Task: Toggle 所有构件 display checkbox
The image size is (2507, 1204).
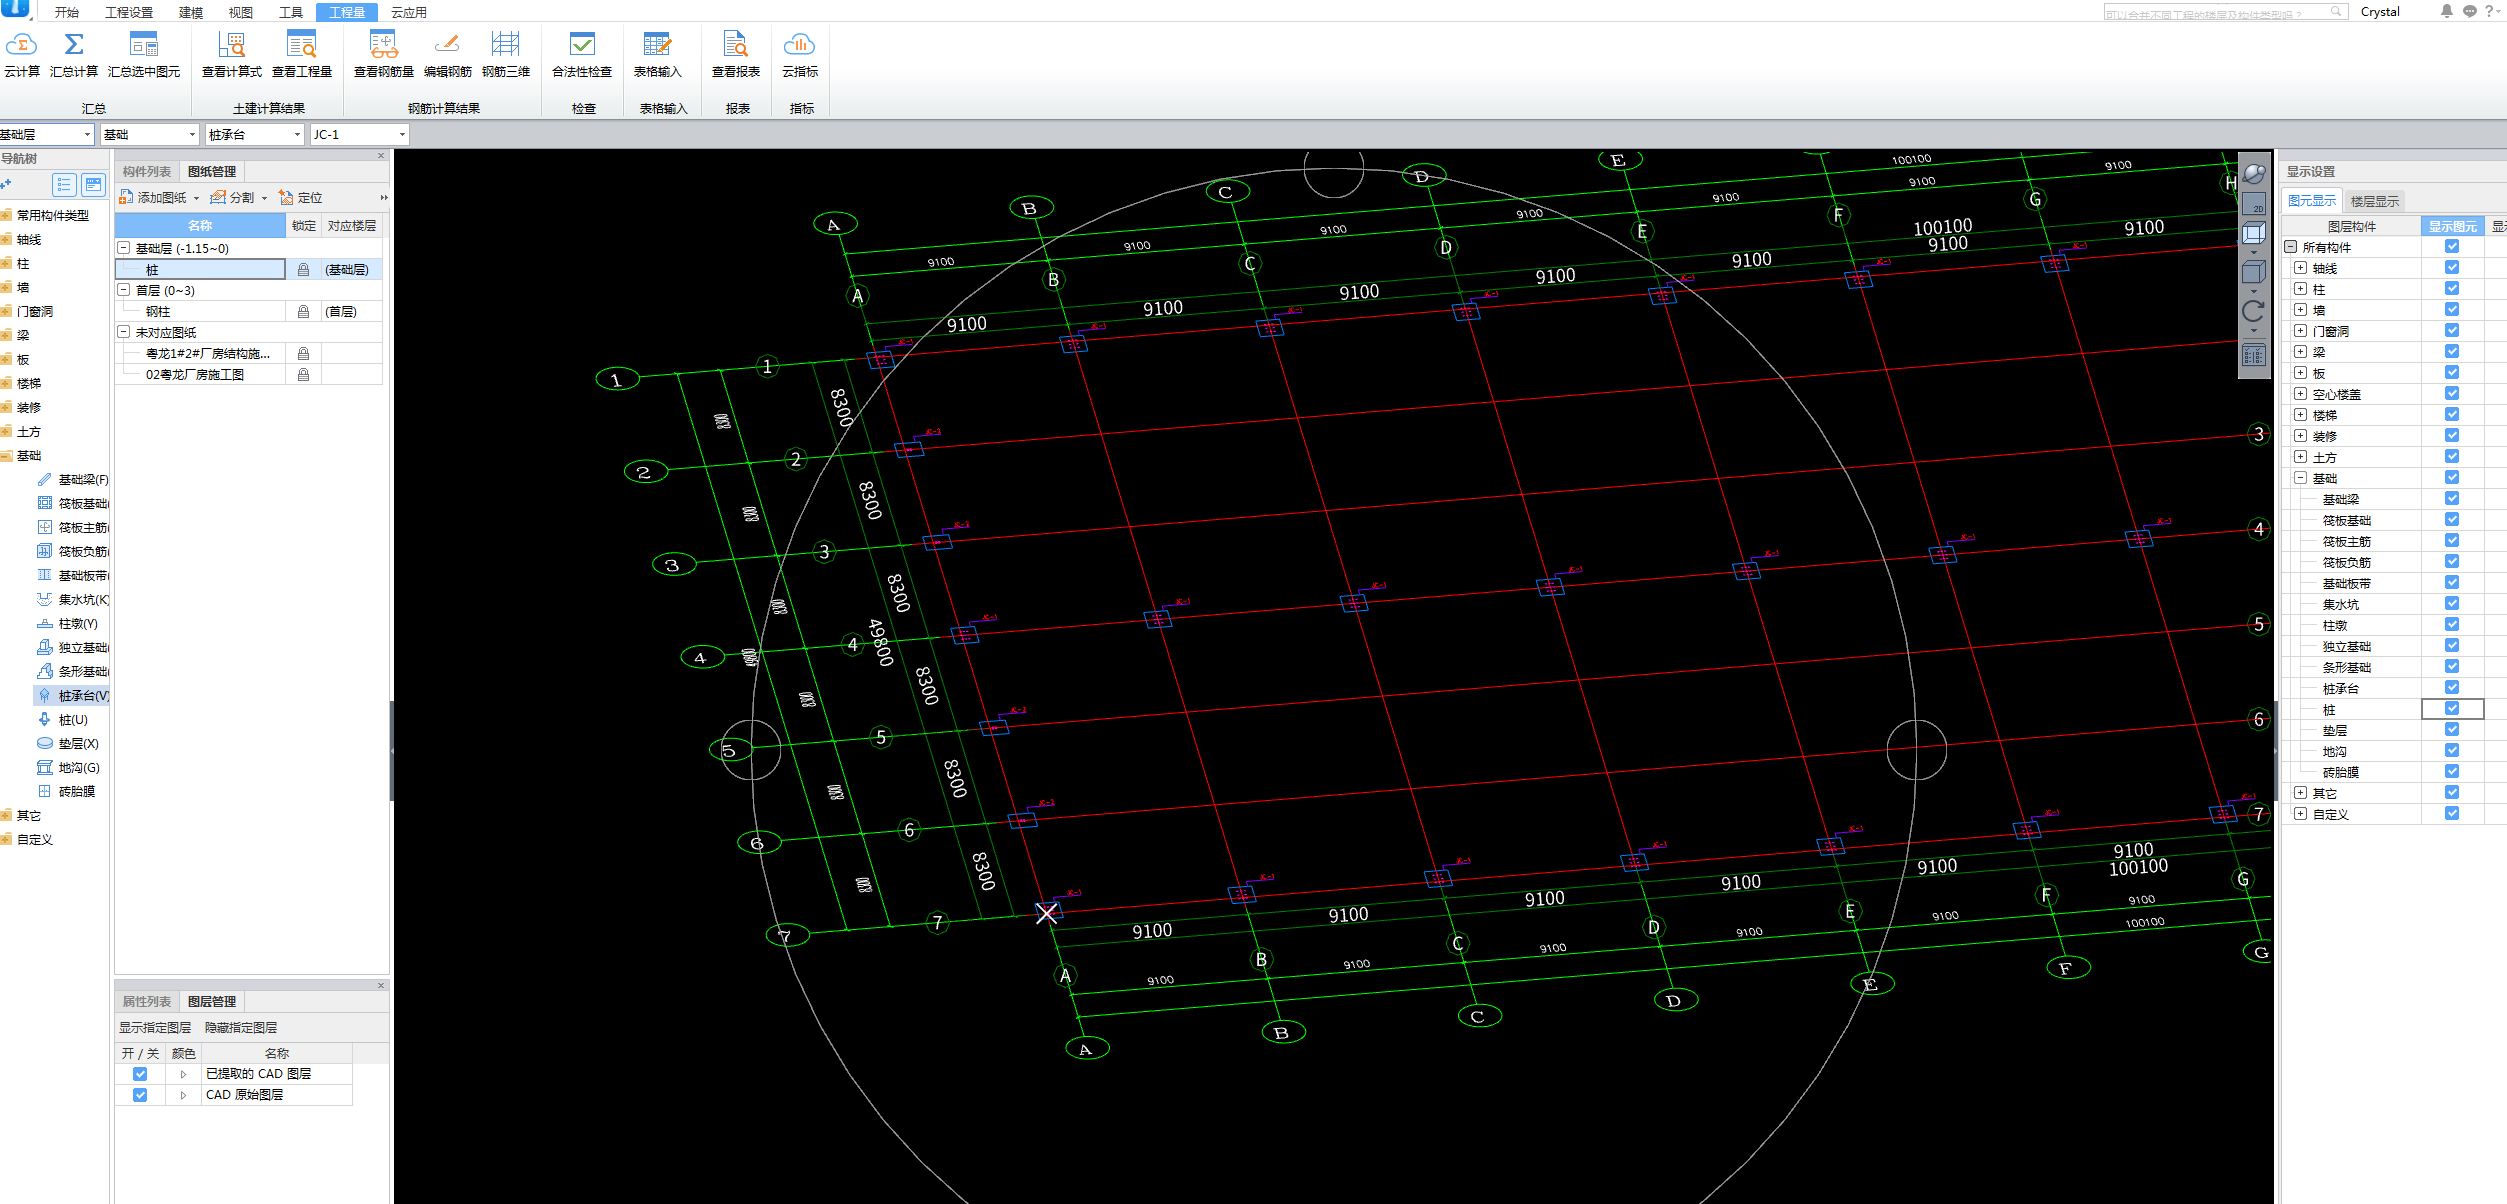Action: pyautogui.click(x=2452, y=246)
